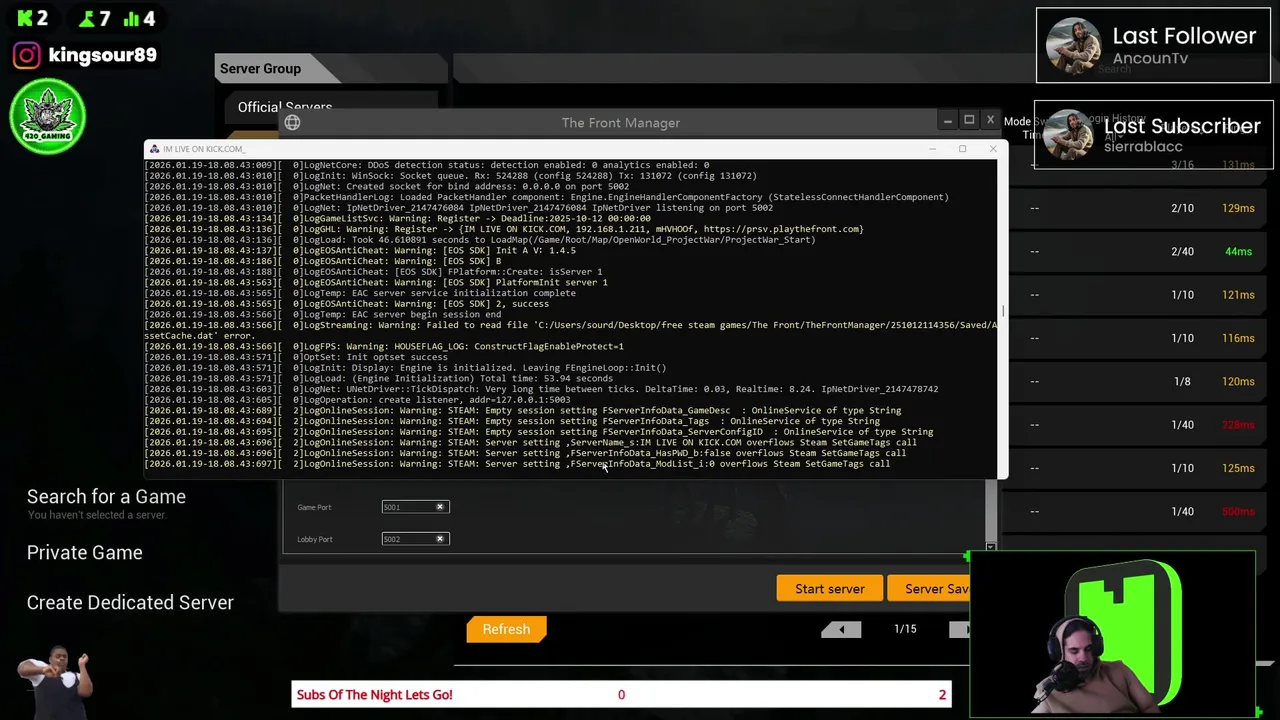Open Create Dedicated Server

point(130,603)
